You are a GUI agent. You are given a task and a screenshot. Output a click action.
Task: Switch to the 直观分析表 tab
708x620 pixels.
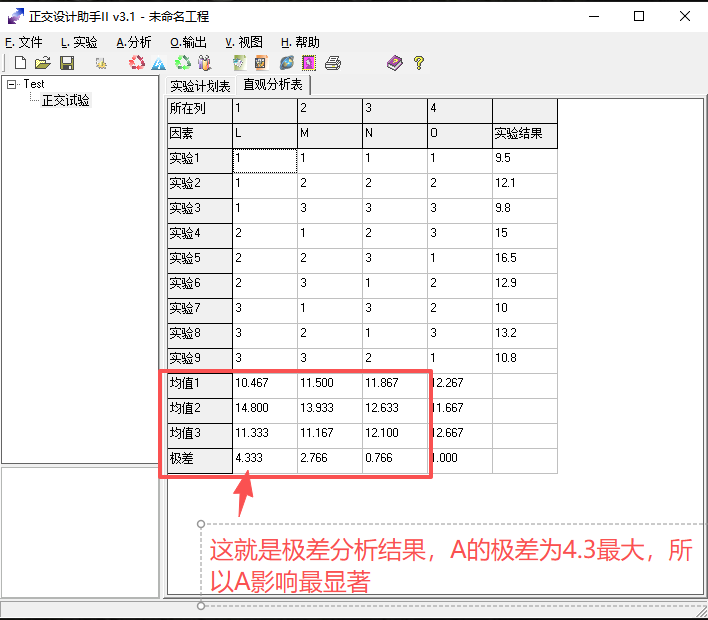click(273, 84)
